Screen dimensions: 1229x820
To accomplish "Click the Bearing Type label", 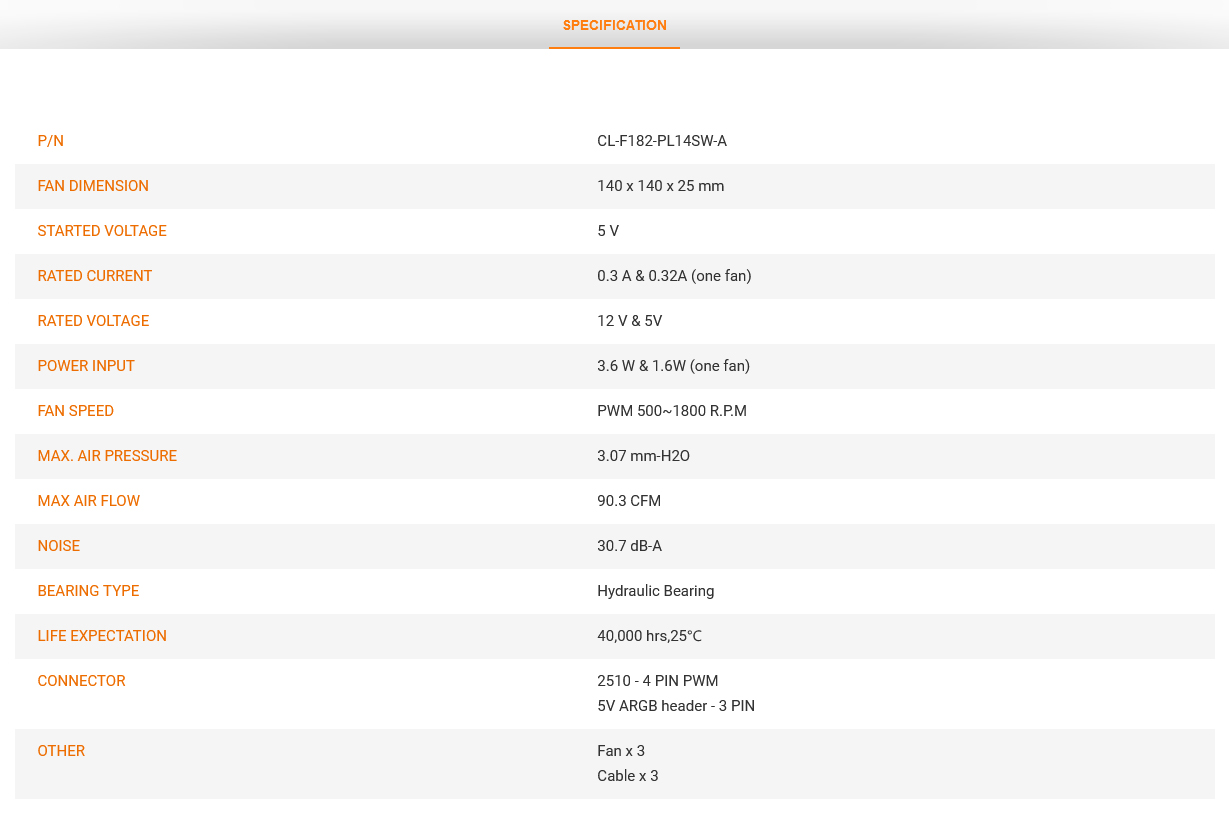I will point(88,591).
